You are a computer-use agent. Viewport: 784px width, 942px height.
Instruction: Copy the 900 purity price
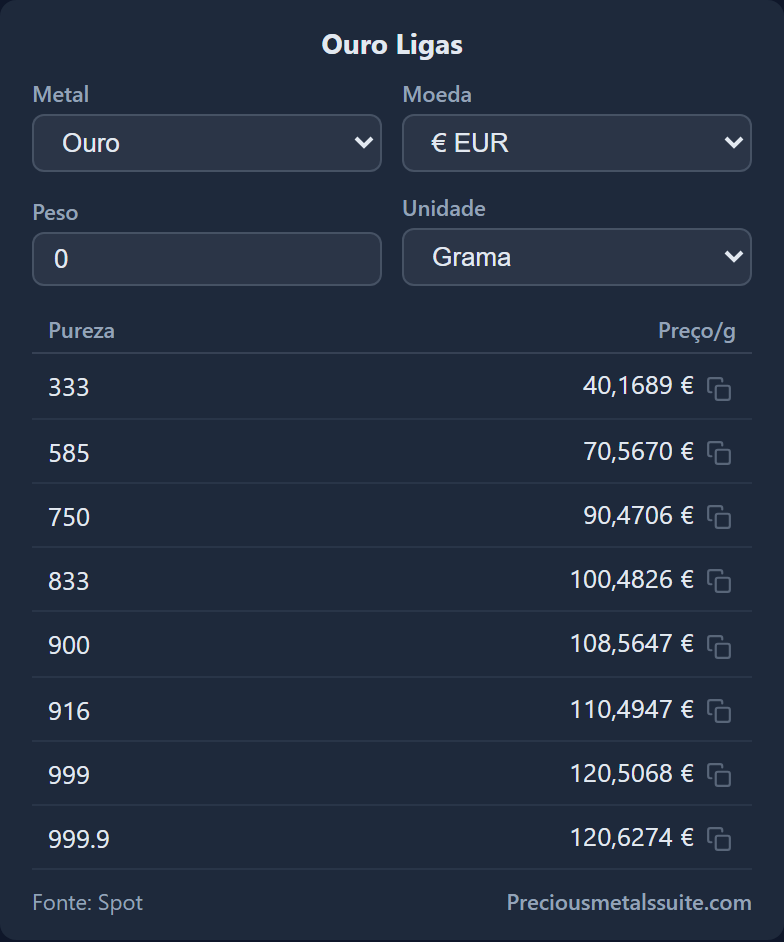[x=719, y=646]
